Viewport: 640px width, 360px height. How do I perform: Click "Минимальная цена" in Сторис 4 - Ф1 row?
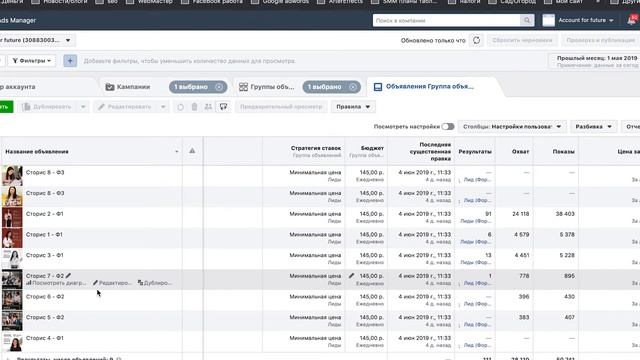pyautogui.click(x=315, y=338)
